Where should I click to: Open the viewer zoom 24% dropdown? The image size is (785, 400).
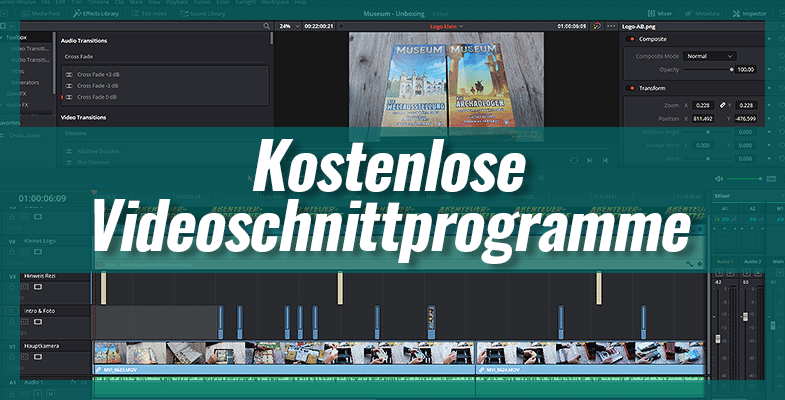(x=290, y=26)
